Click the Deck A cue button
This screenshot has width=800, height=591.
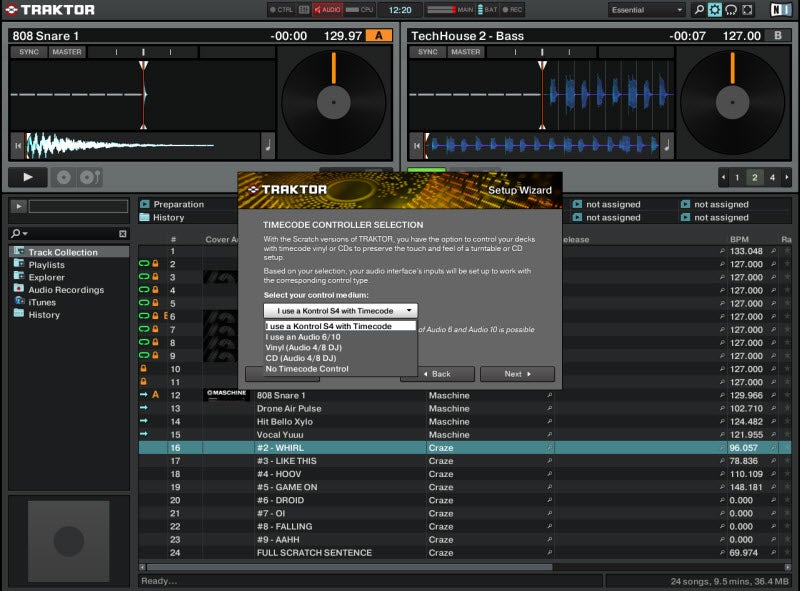pyautogui.click(x=63, y=177)
